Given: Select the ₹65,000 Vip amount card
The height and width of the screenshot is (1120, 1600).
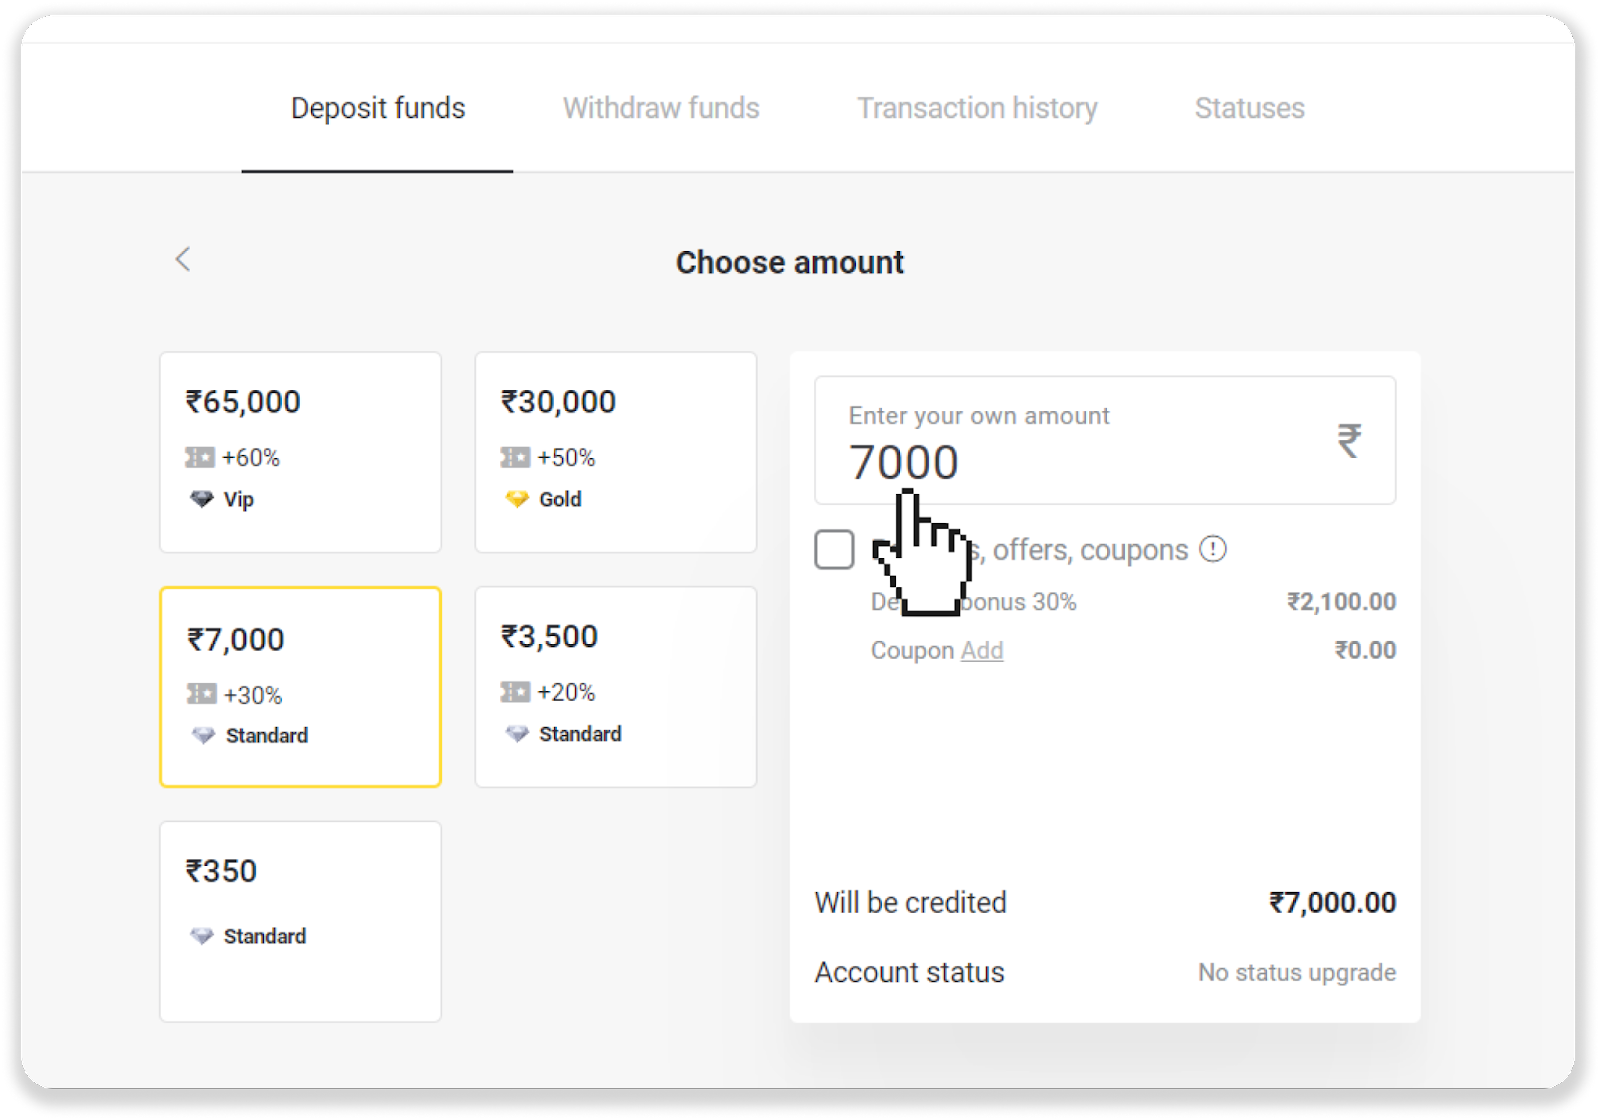Looking at the screenshot, I should 300,452.
